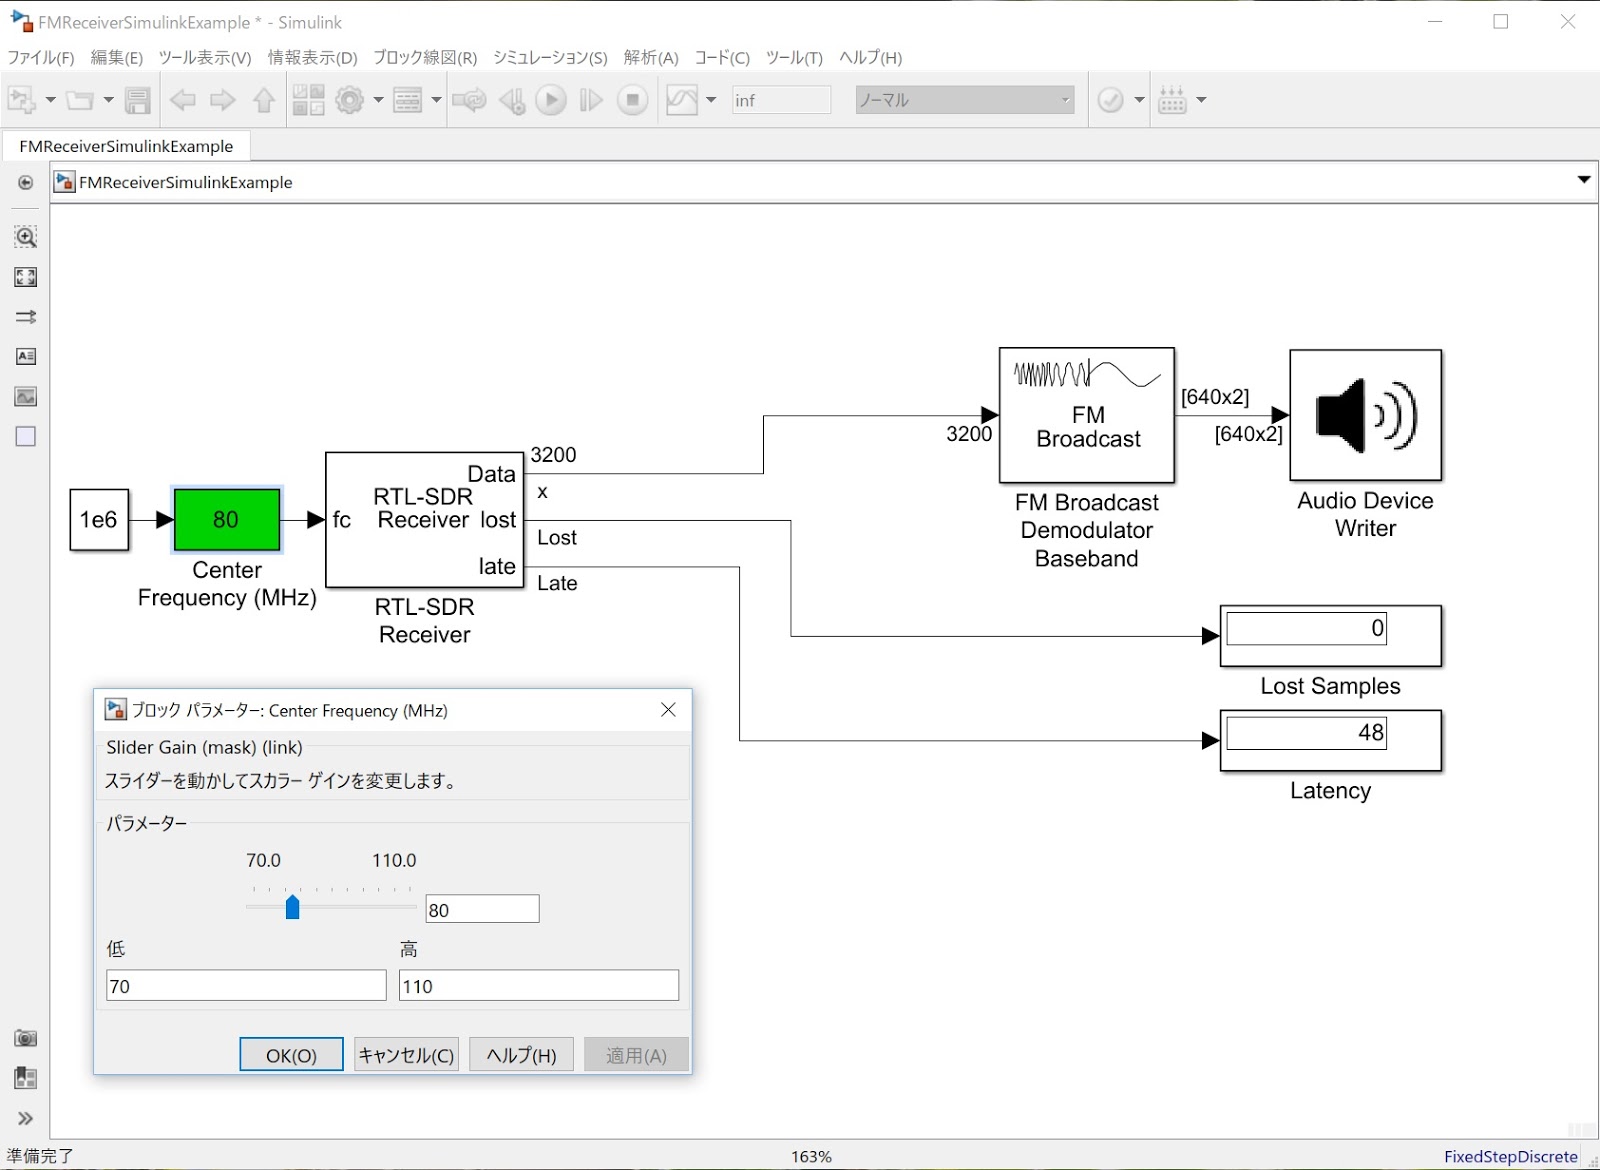
Task: Select the zoom tool in the left sidebar
Action: pyautogui.click(x=25, y=237)
